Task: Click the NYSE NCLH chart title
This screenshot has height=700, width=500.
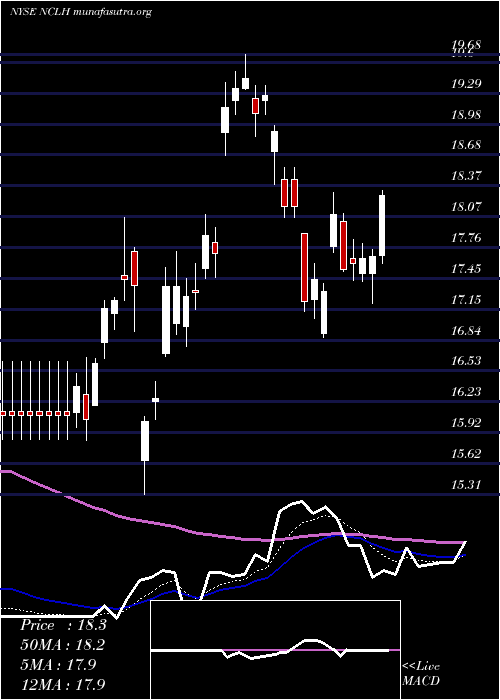Action: pyautogui.click(x=81, y=12)
